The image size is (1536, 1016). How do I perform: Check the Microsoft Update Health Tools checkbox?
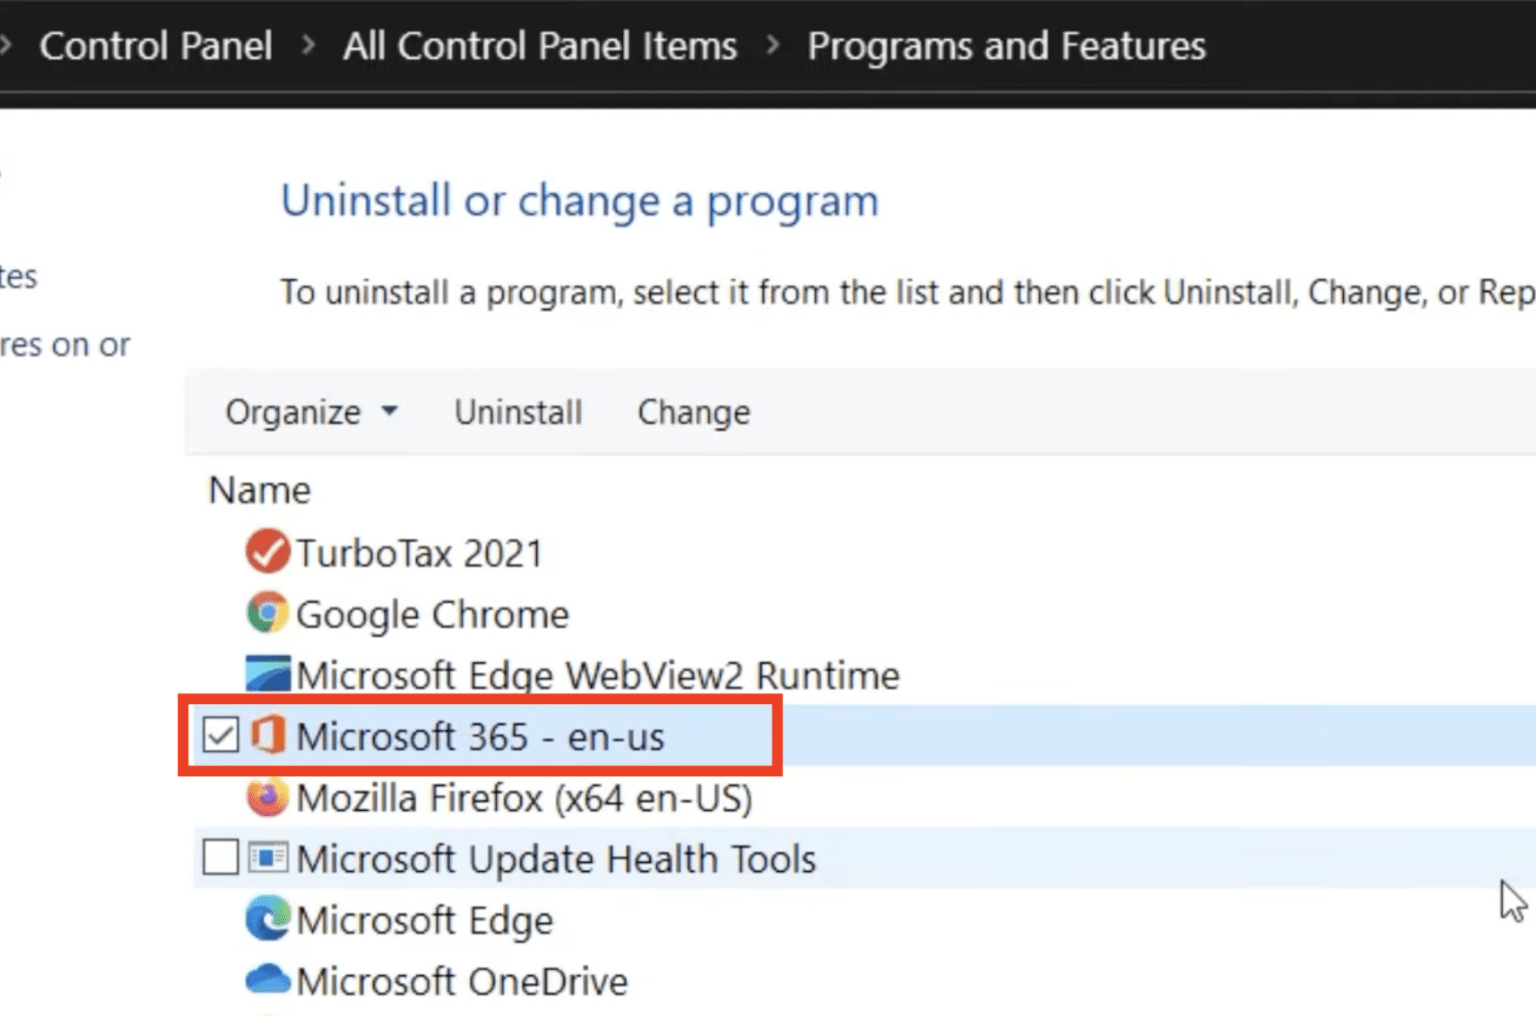coord(218,858)
